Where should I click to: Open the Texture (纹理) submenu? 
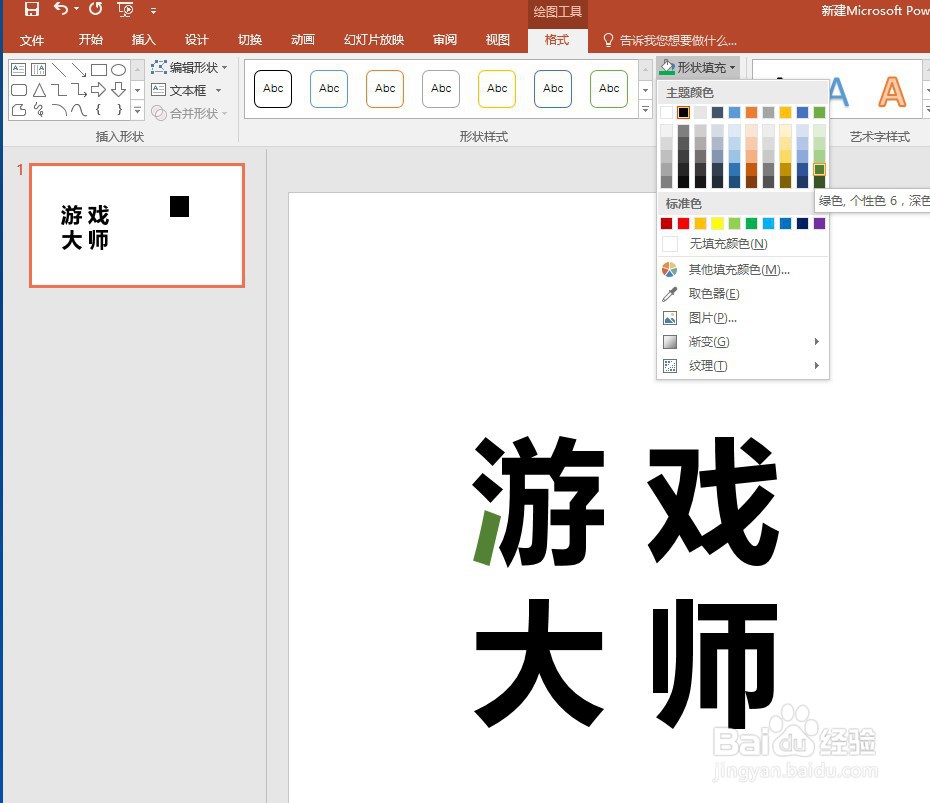click(743, 366)
